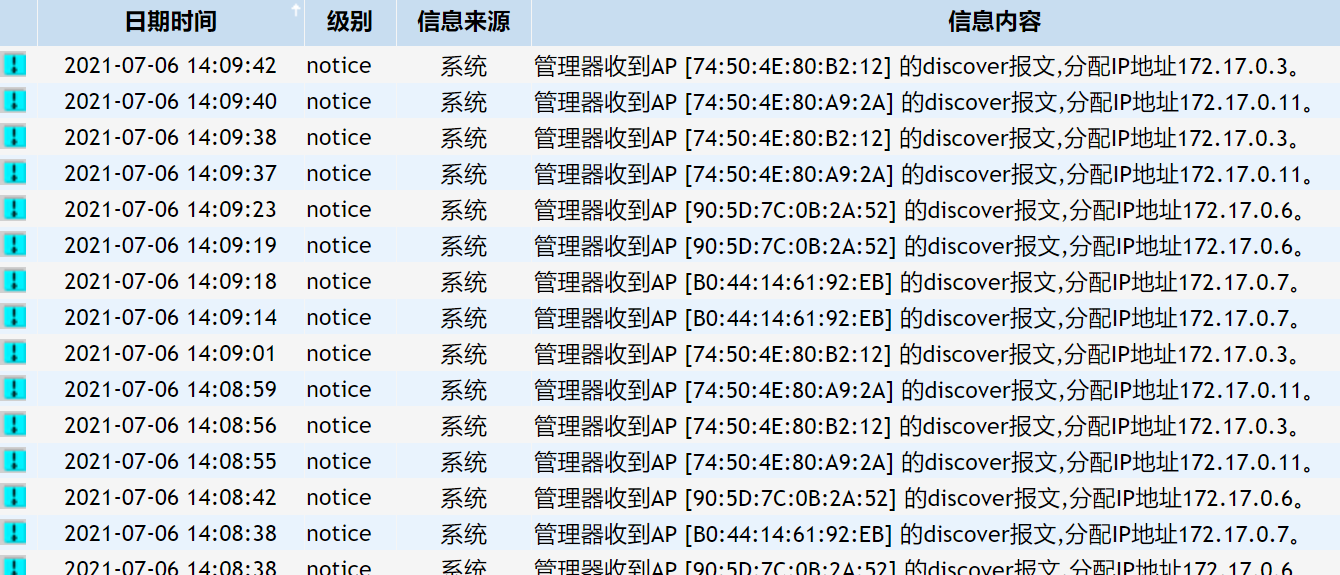Click the notice icon for the 14:09:40 row
Image resolution: width=1340 pixels, height=575 pixels.
14,102
